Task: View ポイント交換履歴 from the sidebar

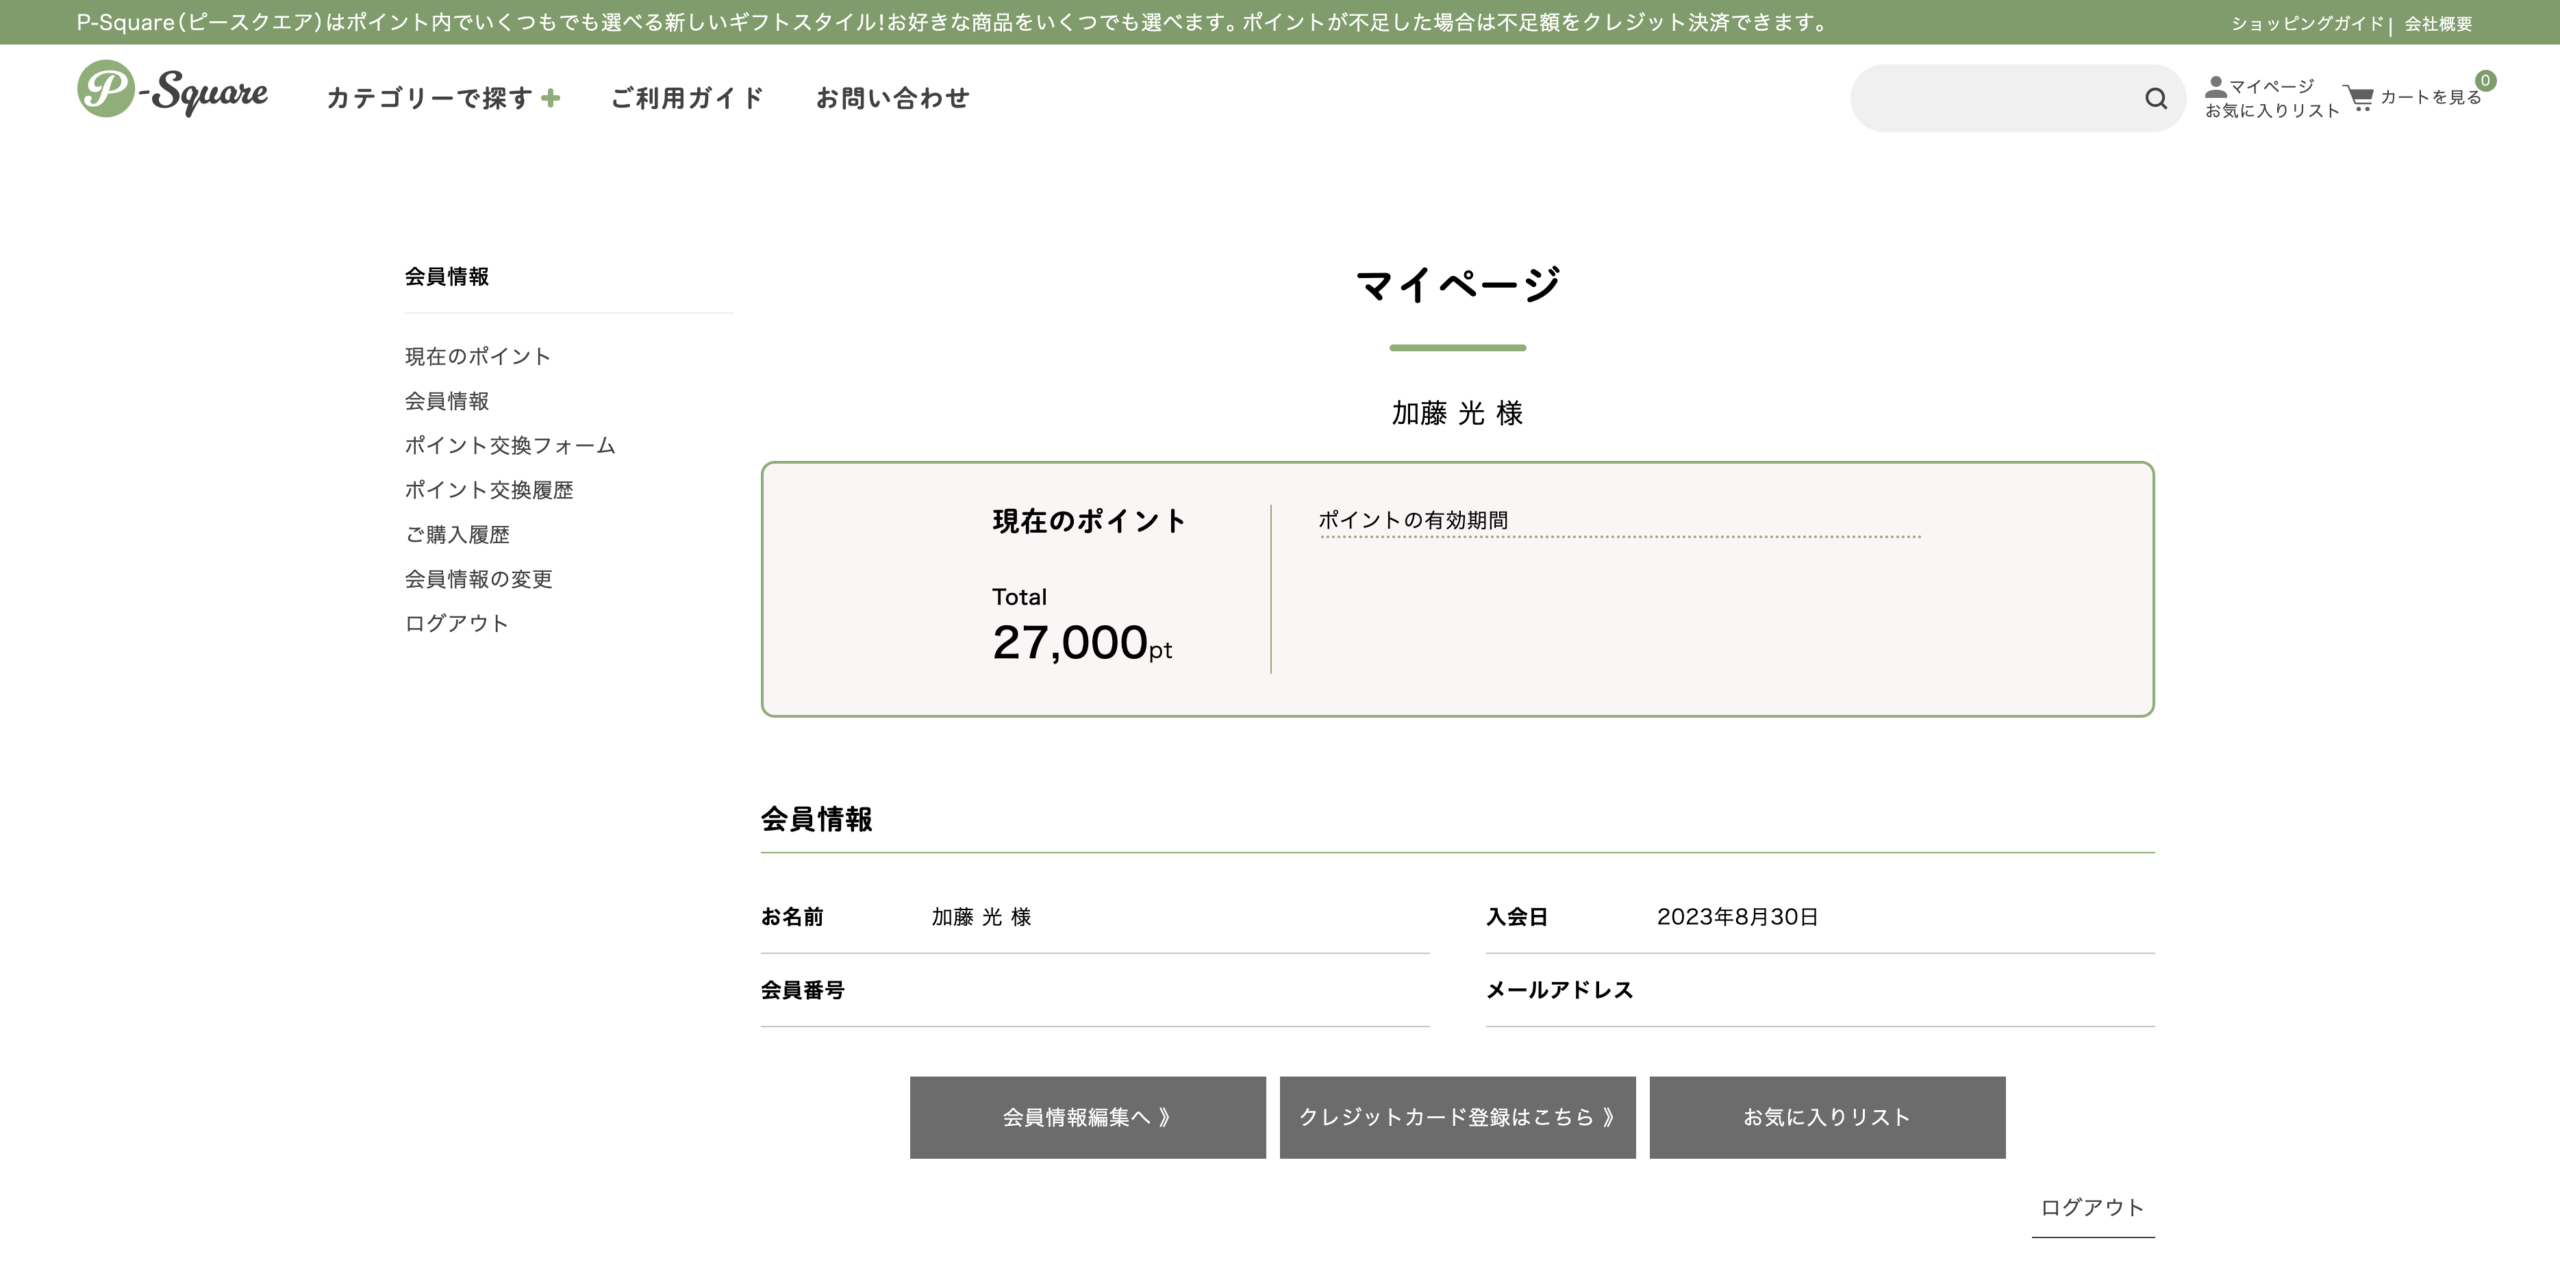Action: pos(489,490)
